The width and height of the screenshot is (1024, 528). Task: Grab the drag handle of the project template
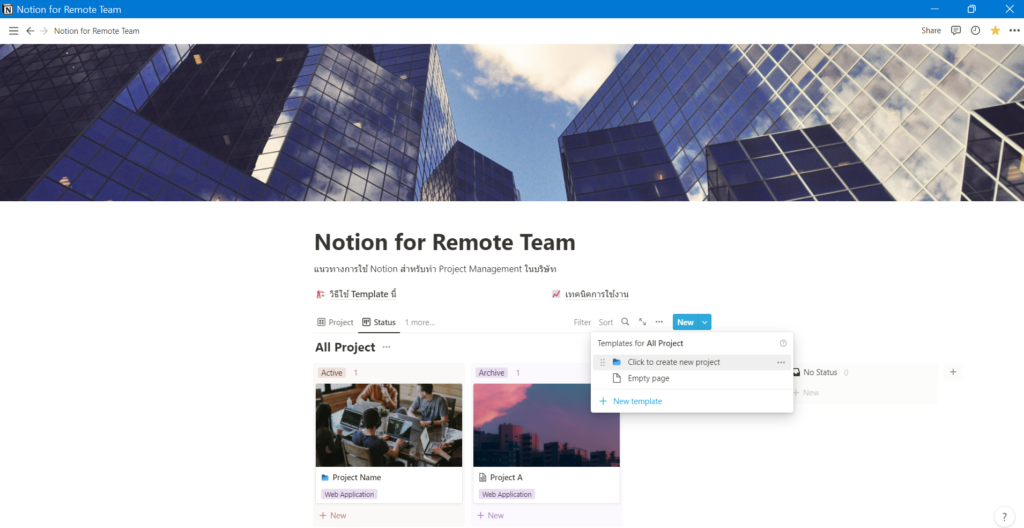[x=602, y=362]
